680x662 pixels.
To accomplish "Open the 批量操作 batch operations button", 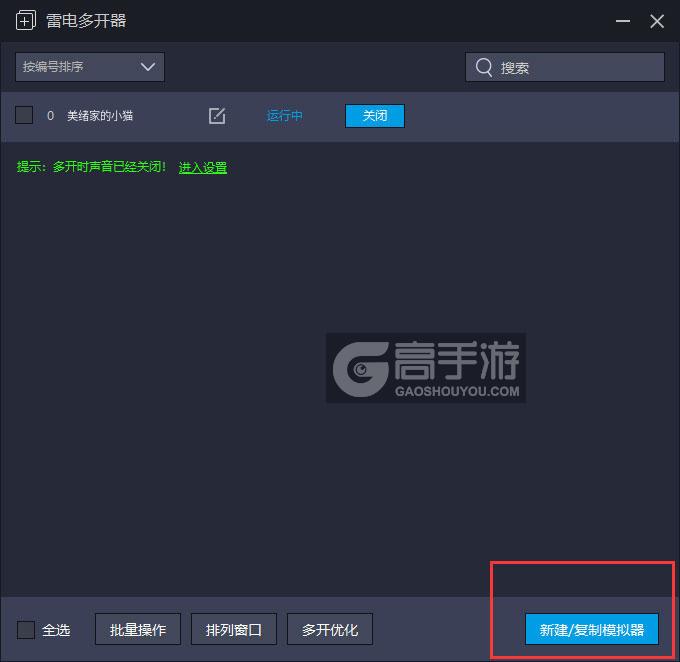I will tap(138, 629).
